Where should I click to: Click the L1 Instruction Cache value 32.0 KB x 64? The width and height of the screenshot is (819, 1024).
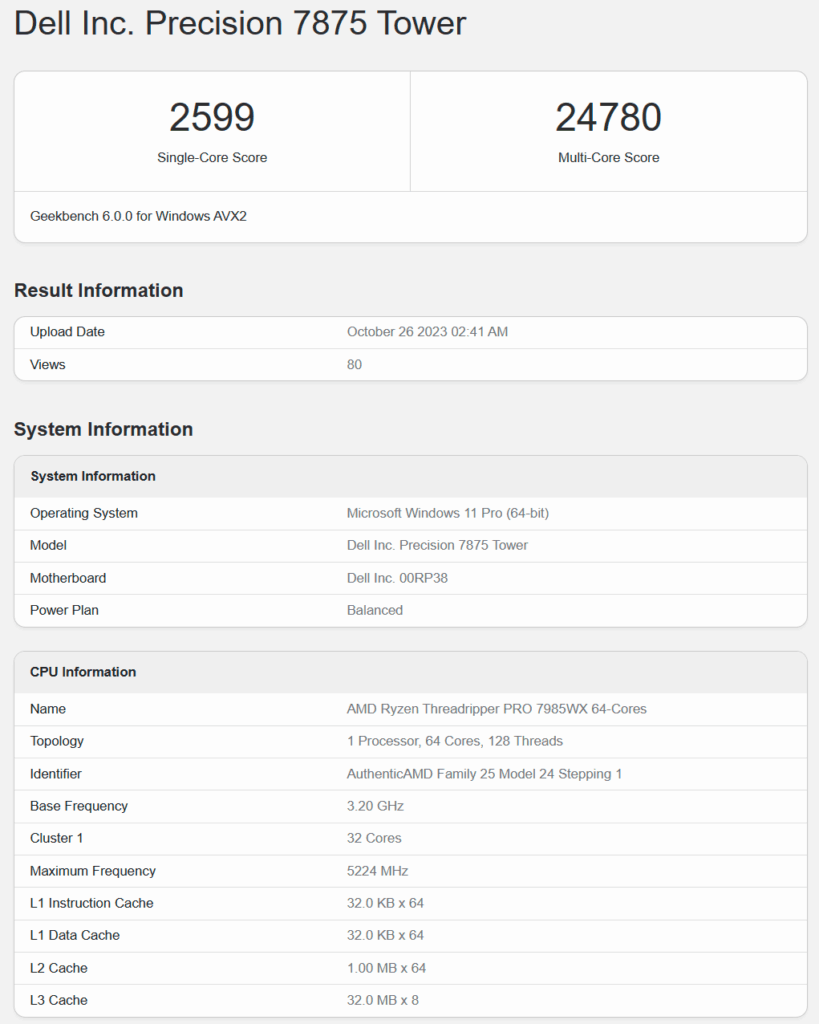pyautogui.click(x=385, y=903)
